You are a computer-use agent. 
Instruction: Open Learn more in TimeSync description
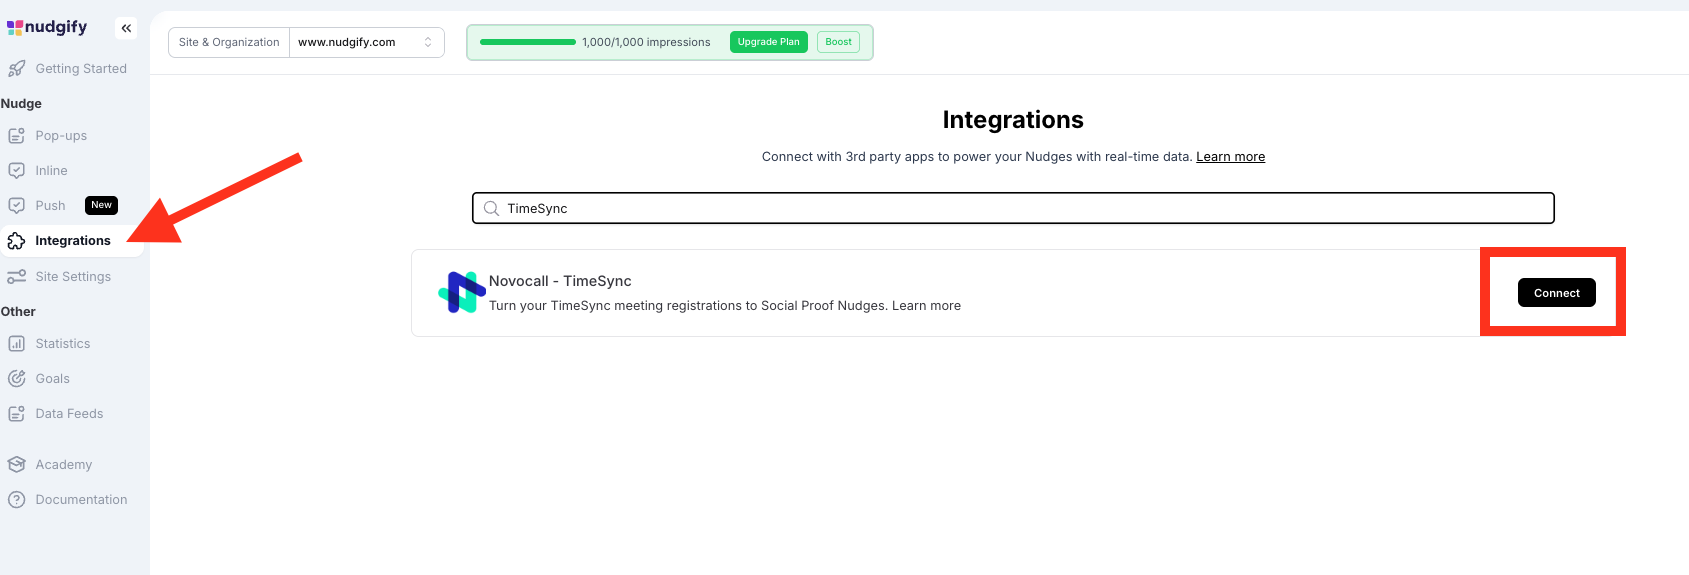point(926,306)
